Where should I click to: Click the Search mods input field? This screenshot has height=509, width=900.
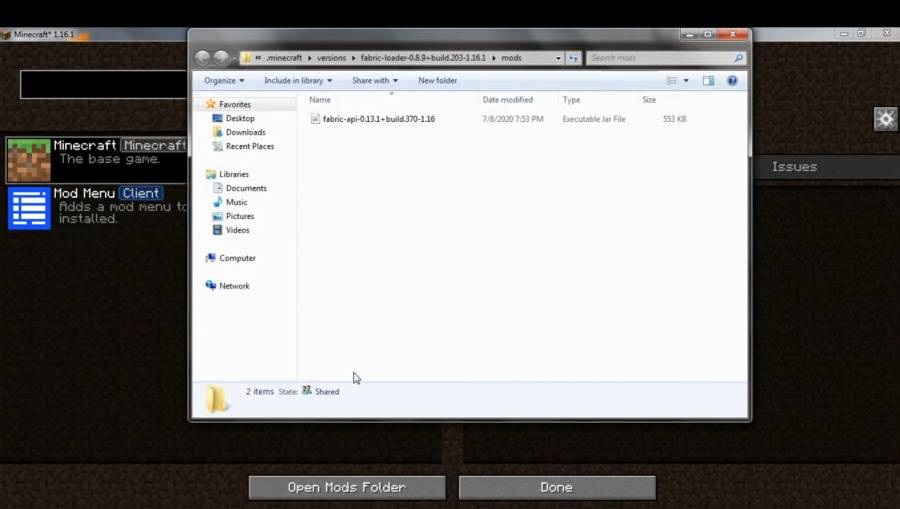(660, 58)
